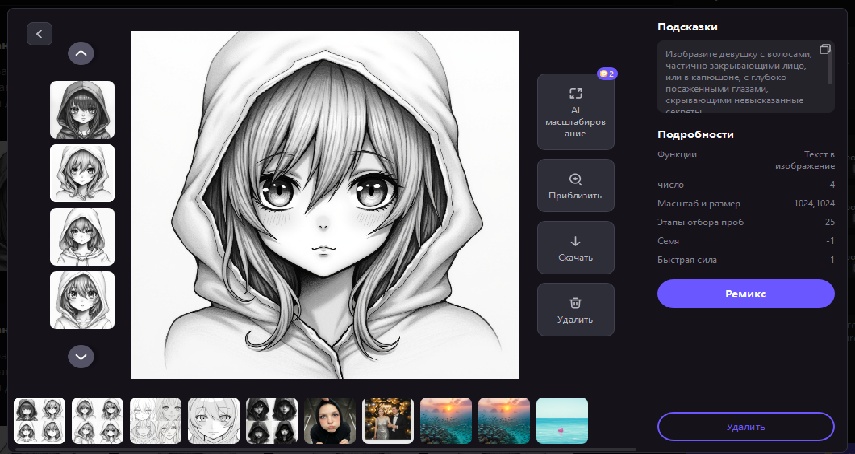
Task: Click the prompt text box under Подсказки
Action: pos(738,77)
